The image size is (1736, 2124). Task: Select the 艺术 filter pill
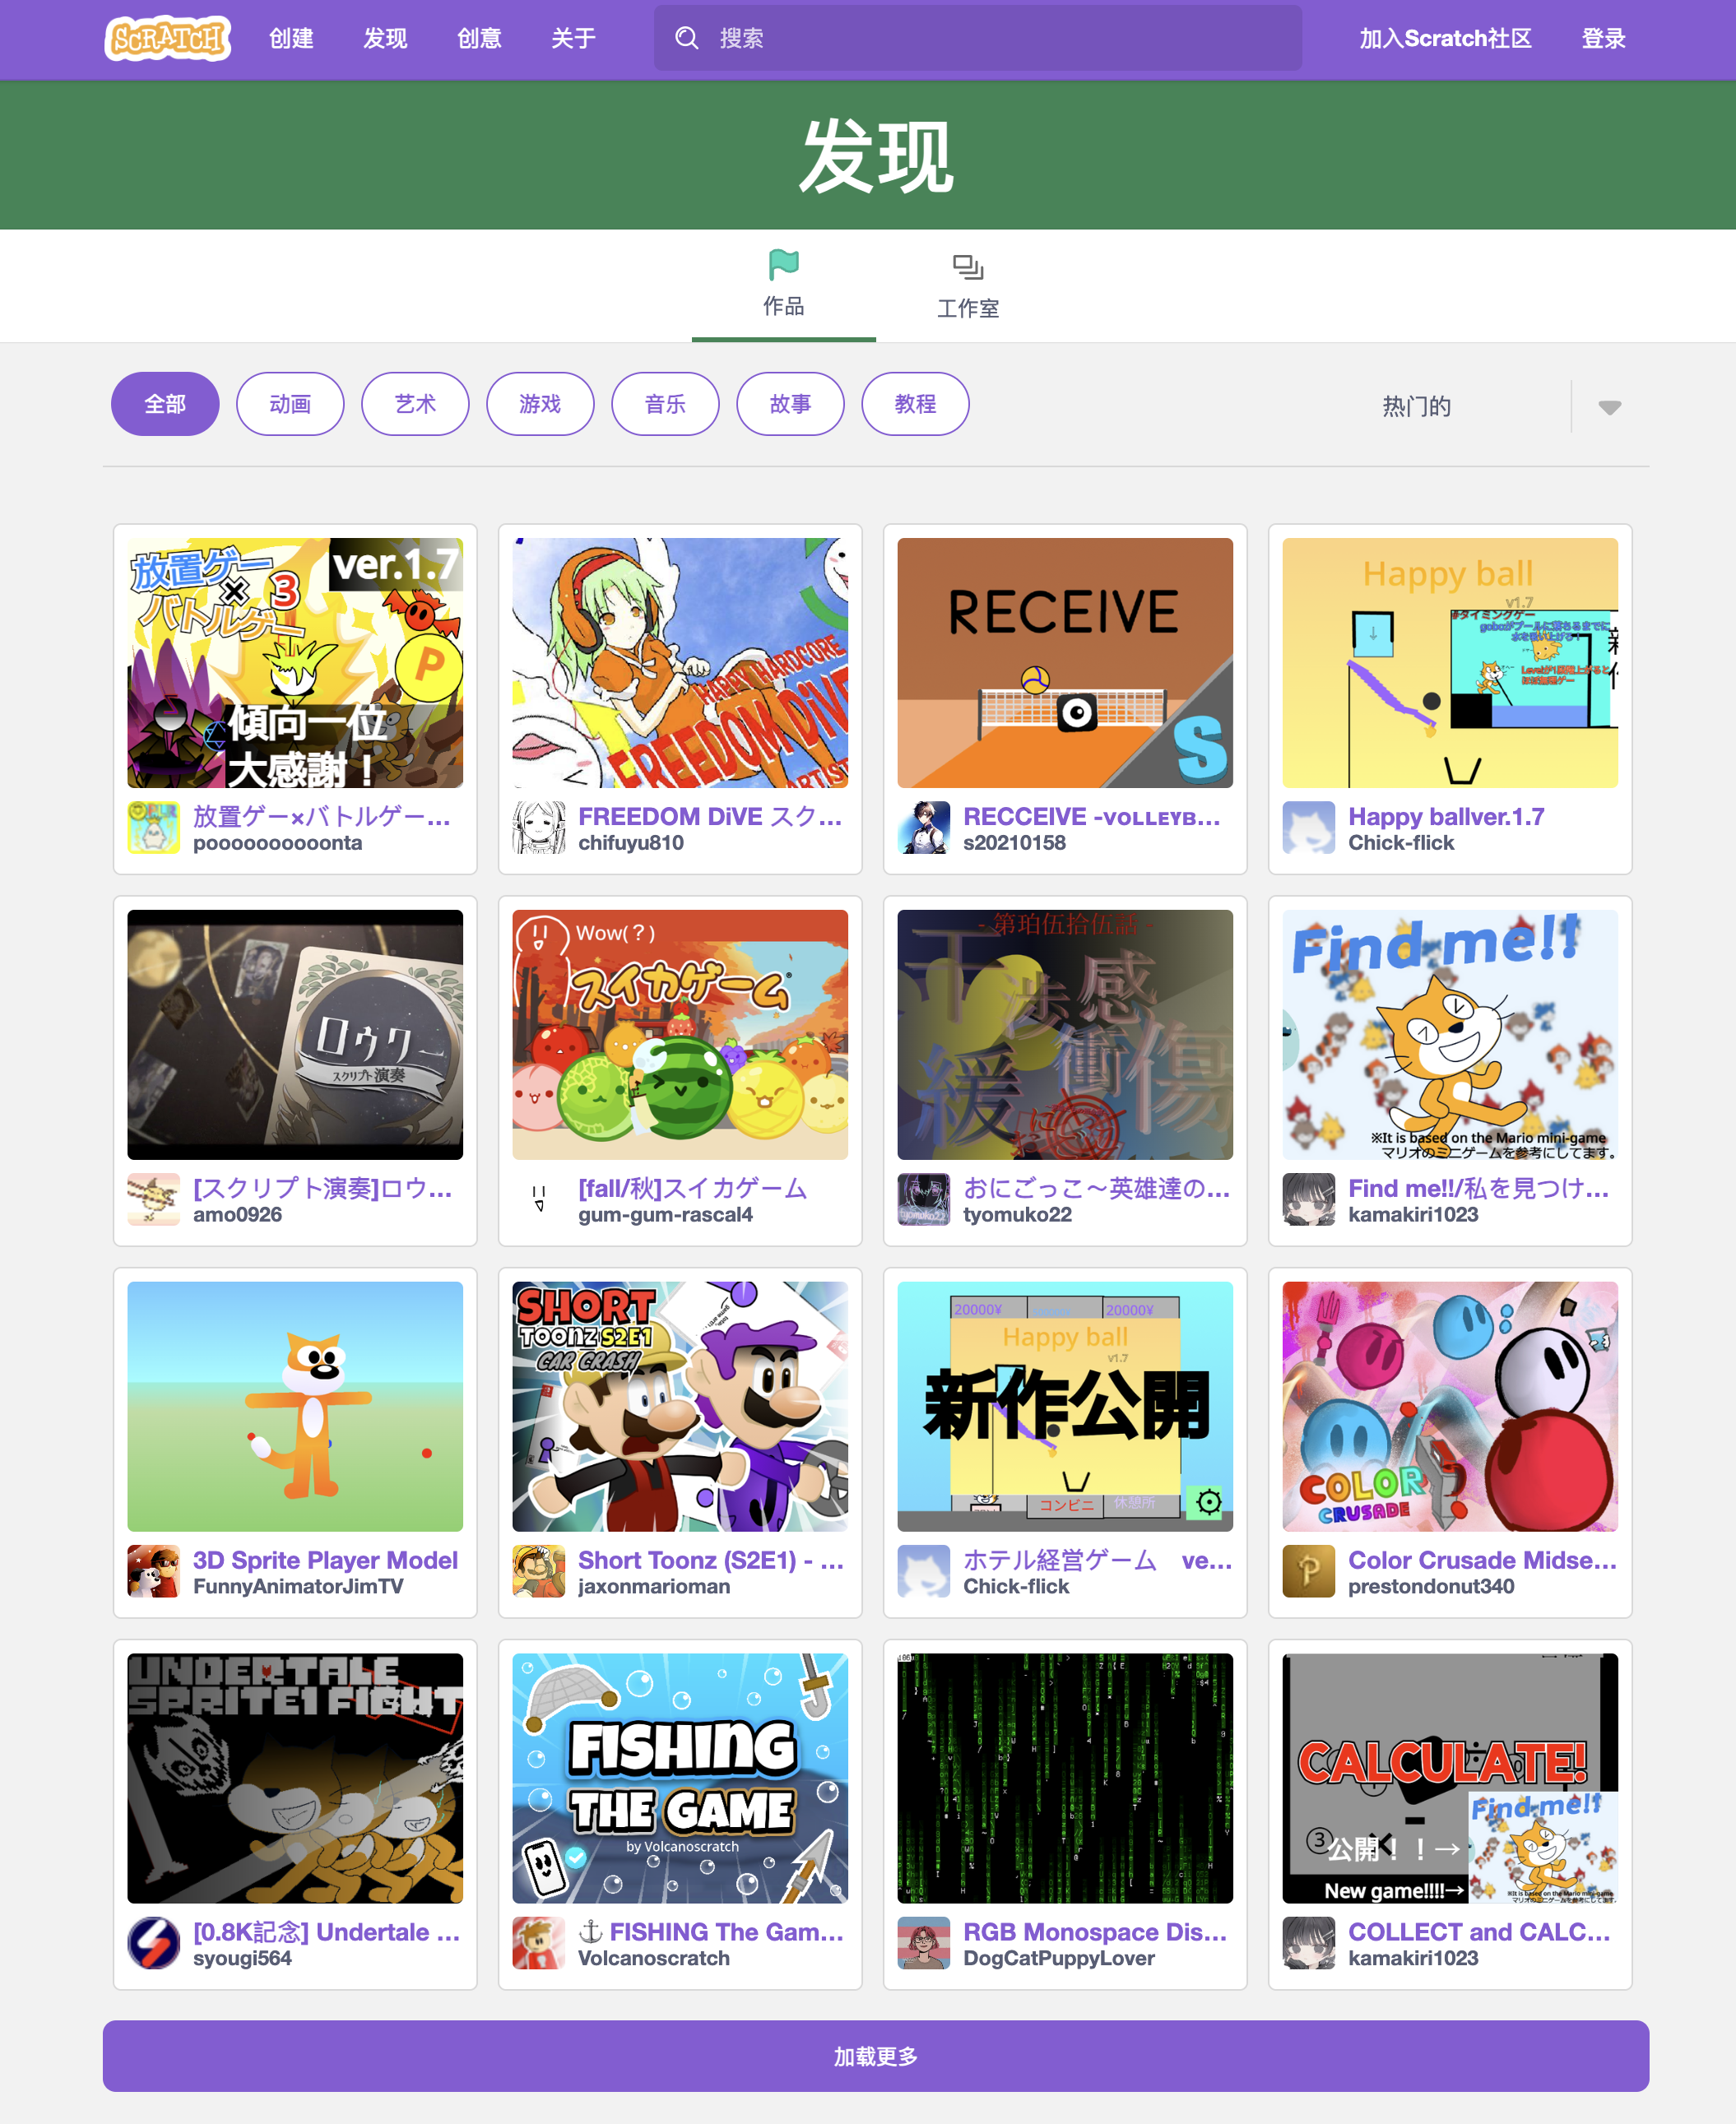(x=415, y=404)
